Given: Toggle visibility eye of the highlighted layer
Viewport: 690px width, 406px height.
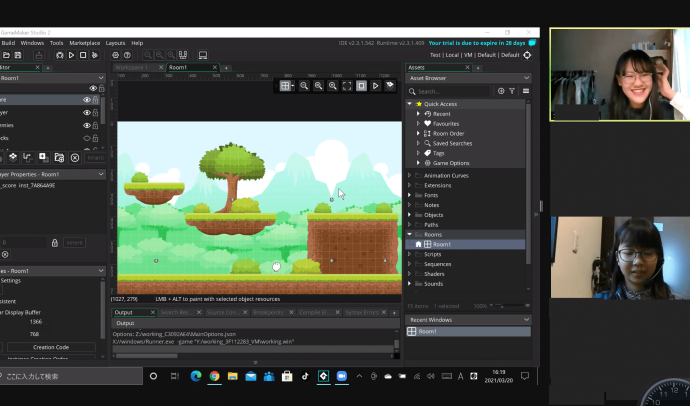Looking at the screenshot, I should (x=87, y=100).
